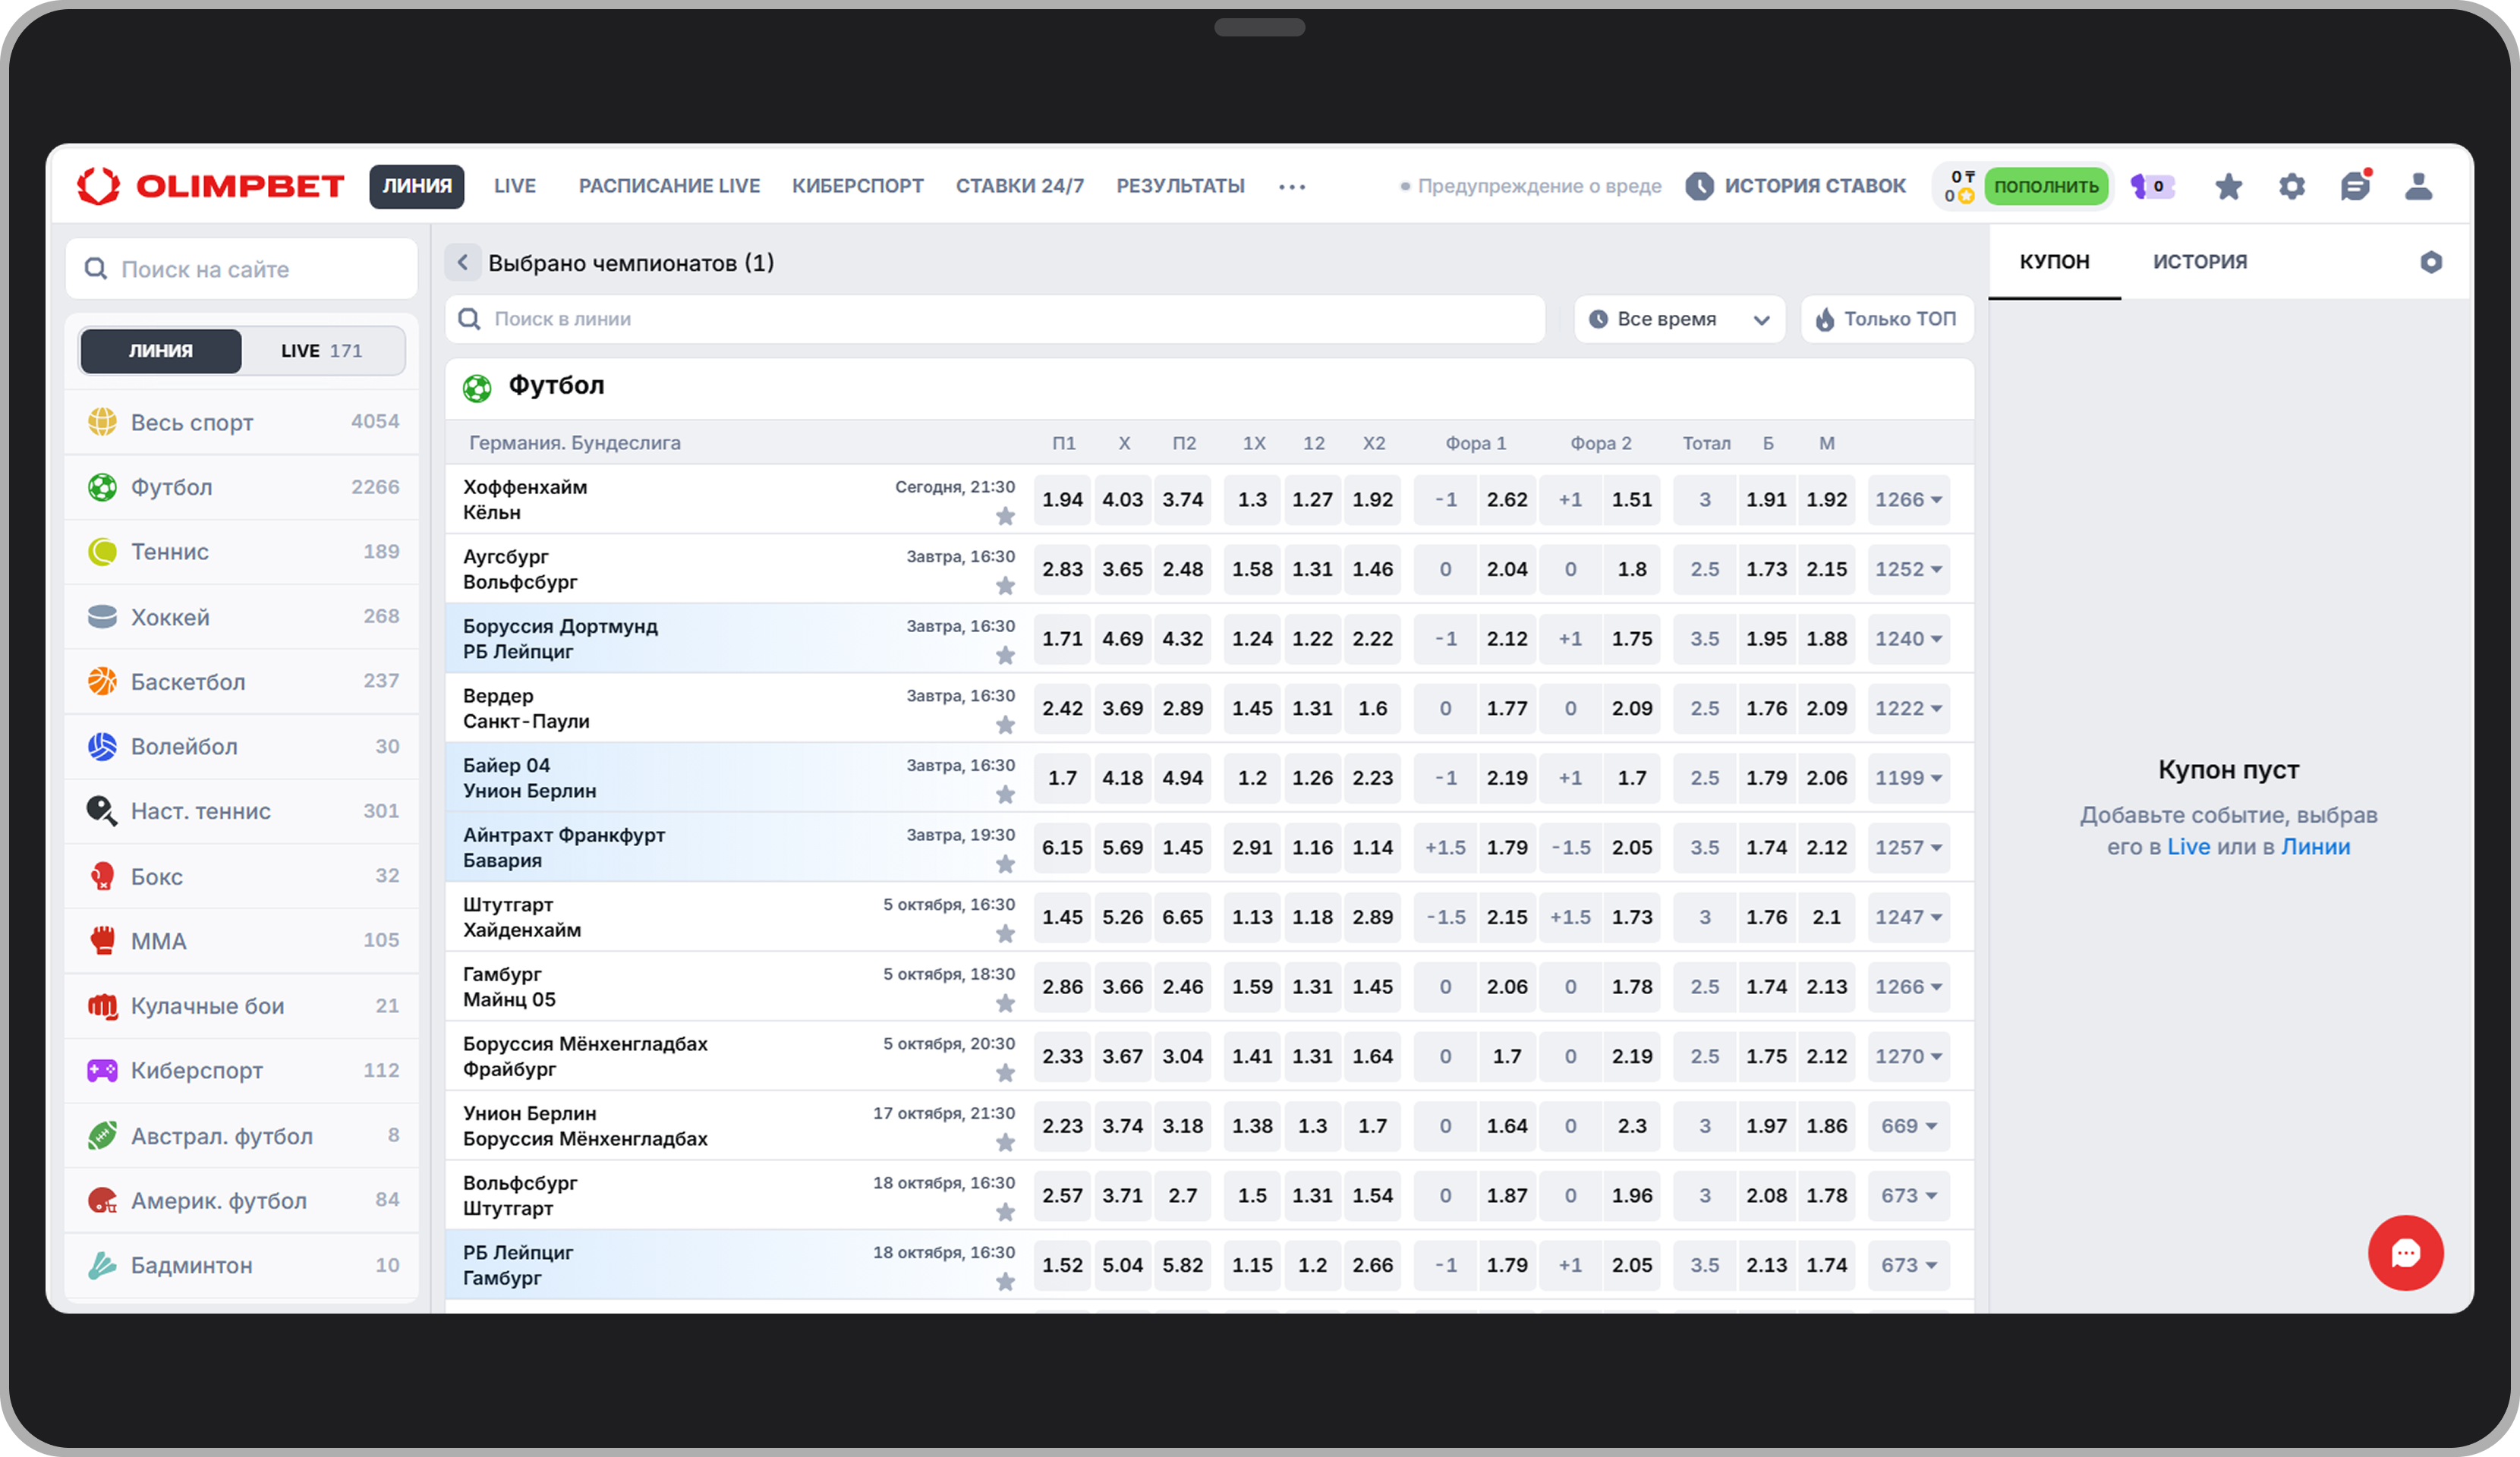Toggle the Только ТОП filter
This screenshot has height=1457, width=2520.
coord(1886,319)
